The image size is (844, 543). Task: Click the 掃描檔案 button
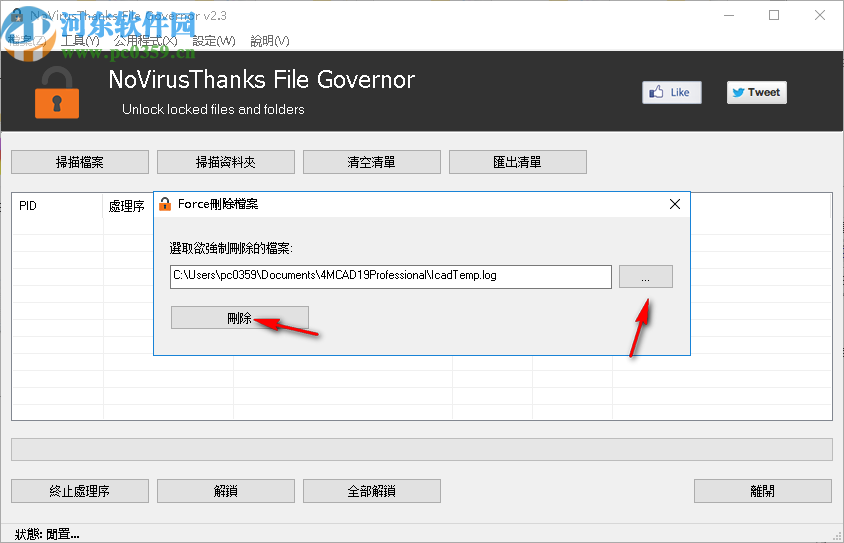point(80,162)
